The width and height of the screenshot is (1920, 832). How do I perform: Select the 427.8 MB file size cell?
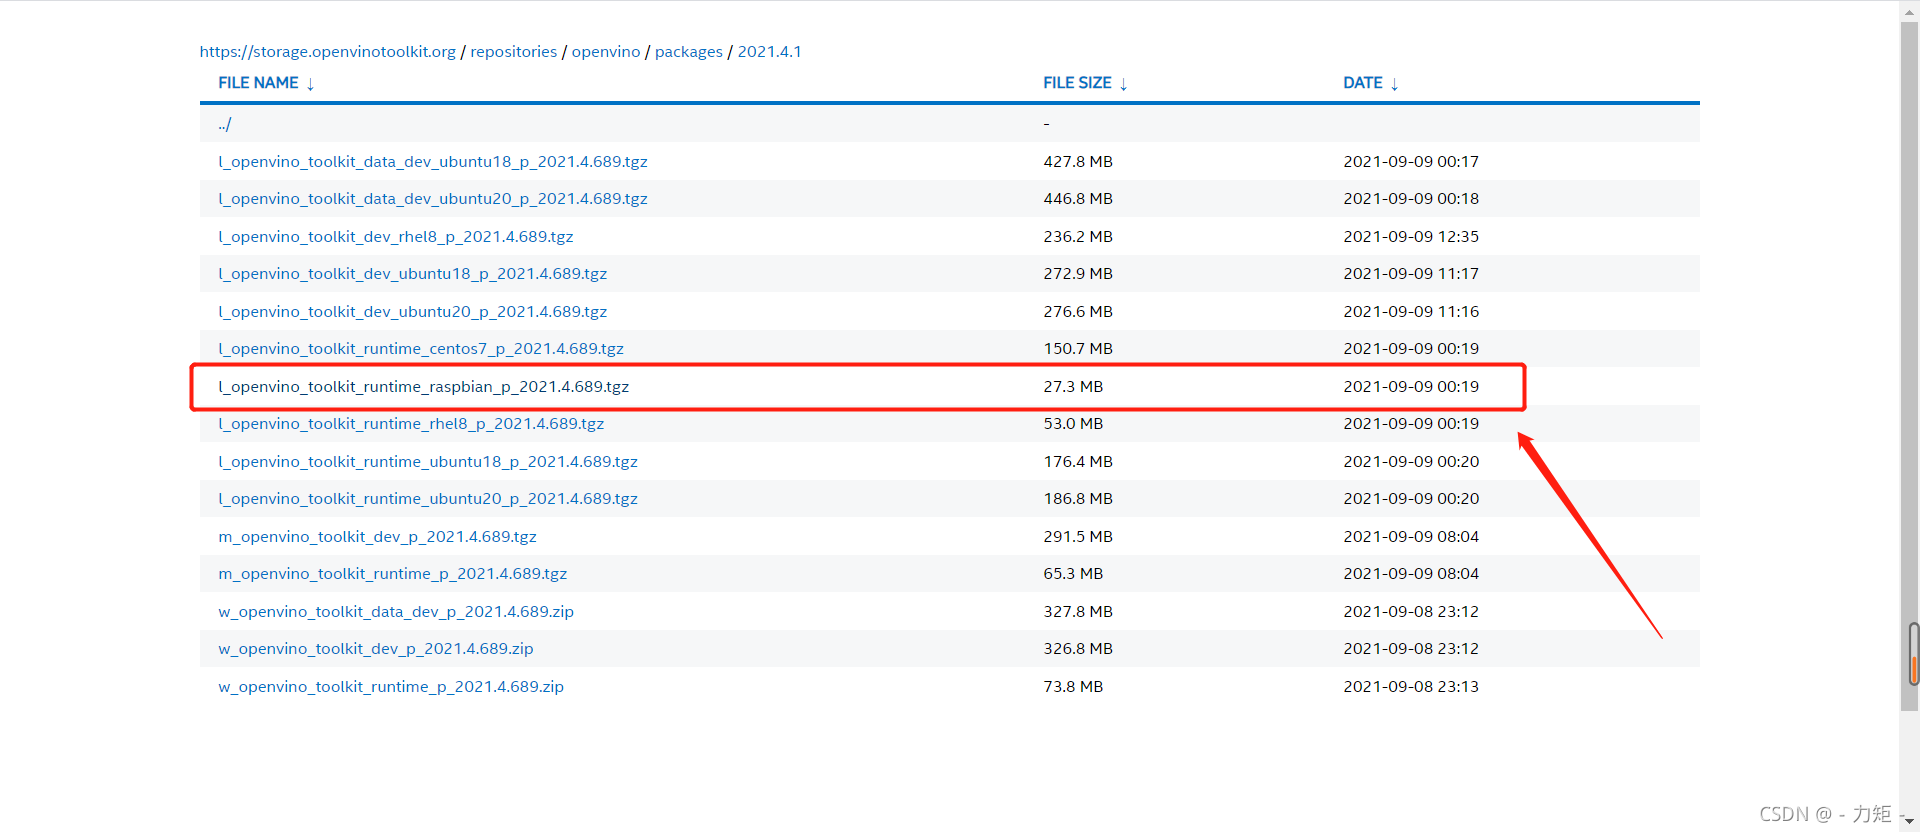pos(1078,162)
